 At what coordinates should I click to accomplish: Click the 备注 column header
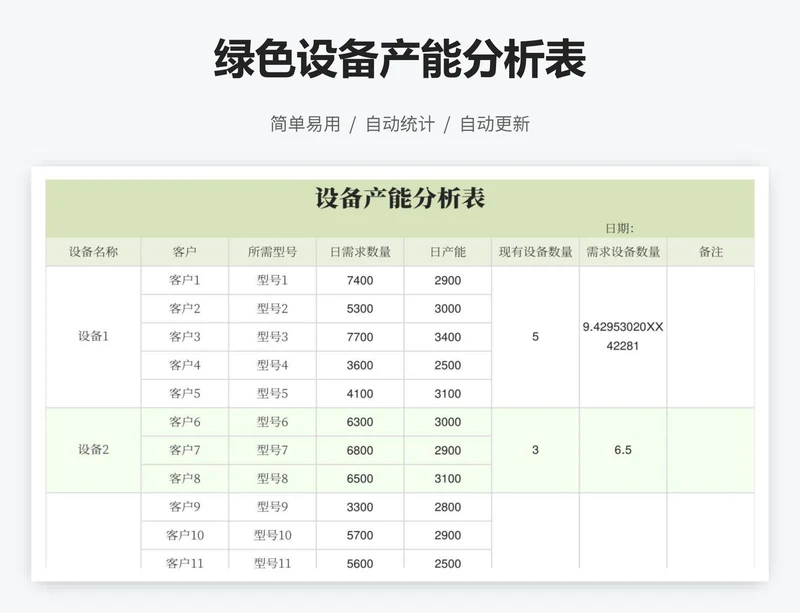(x=711, y=252)
